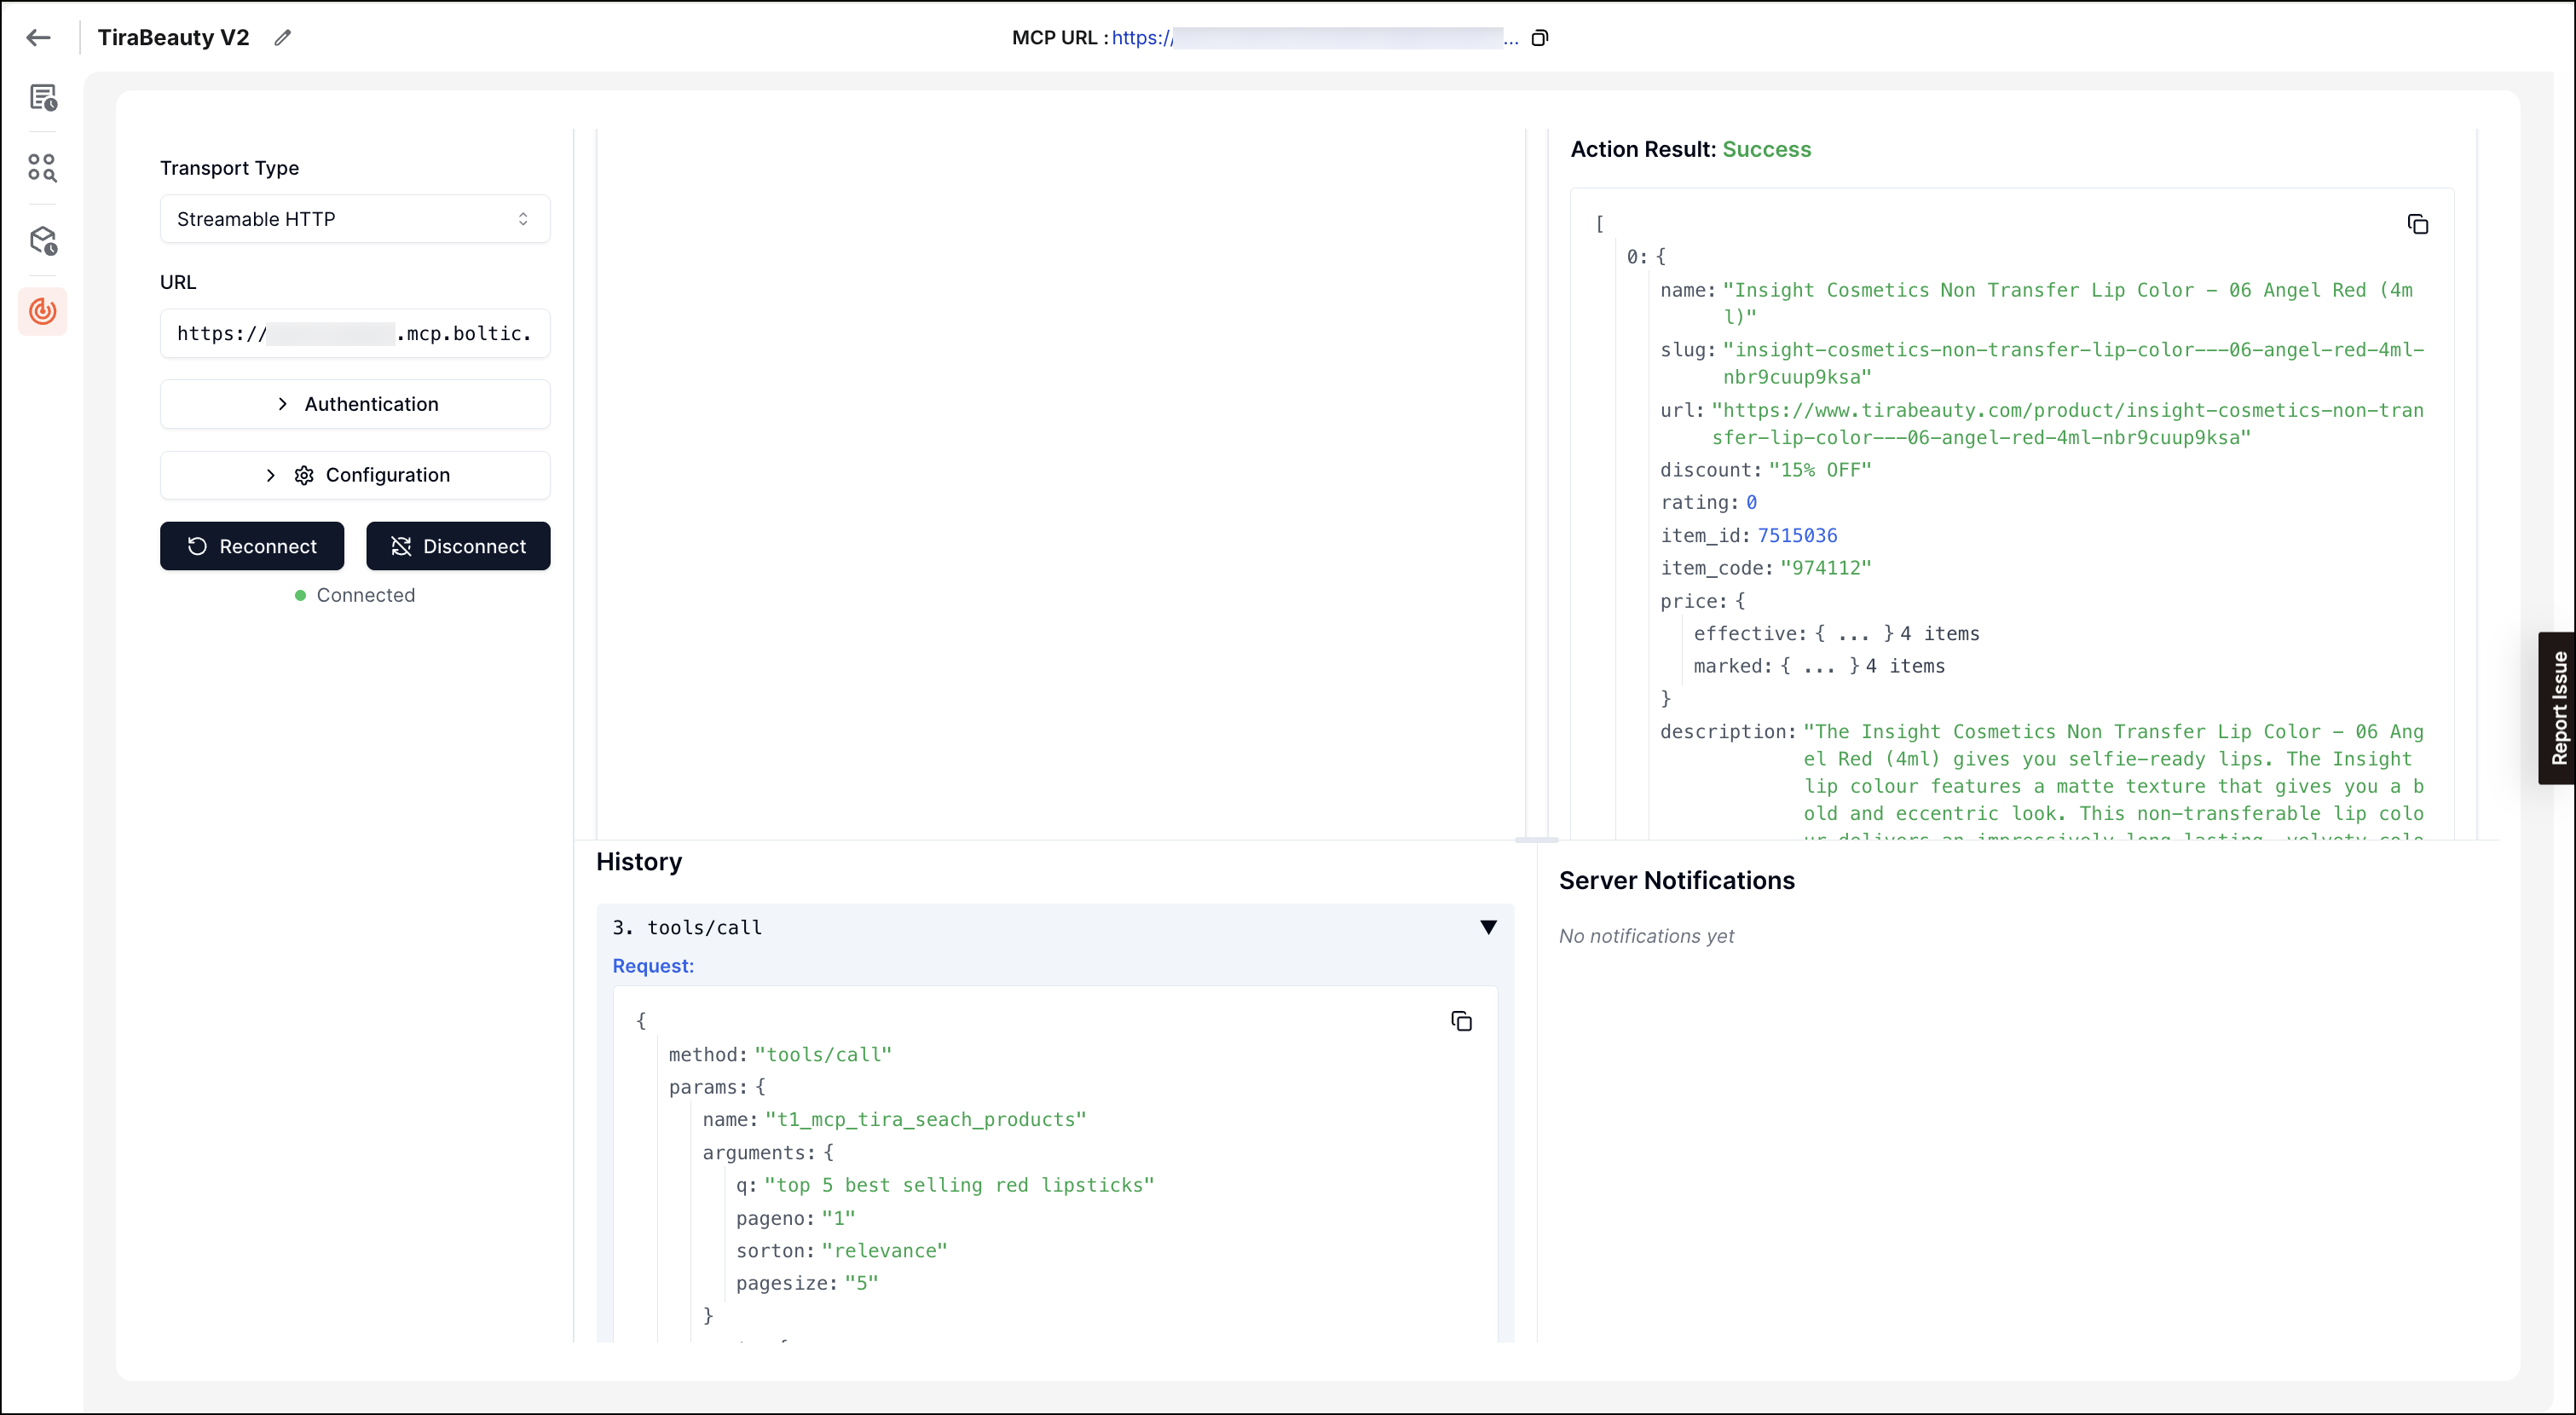Open the package clock icon in sidebar
The height and width of the screenshot is (1415, 2576).
tap(43, 240)
